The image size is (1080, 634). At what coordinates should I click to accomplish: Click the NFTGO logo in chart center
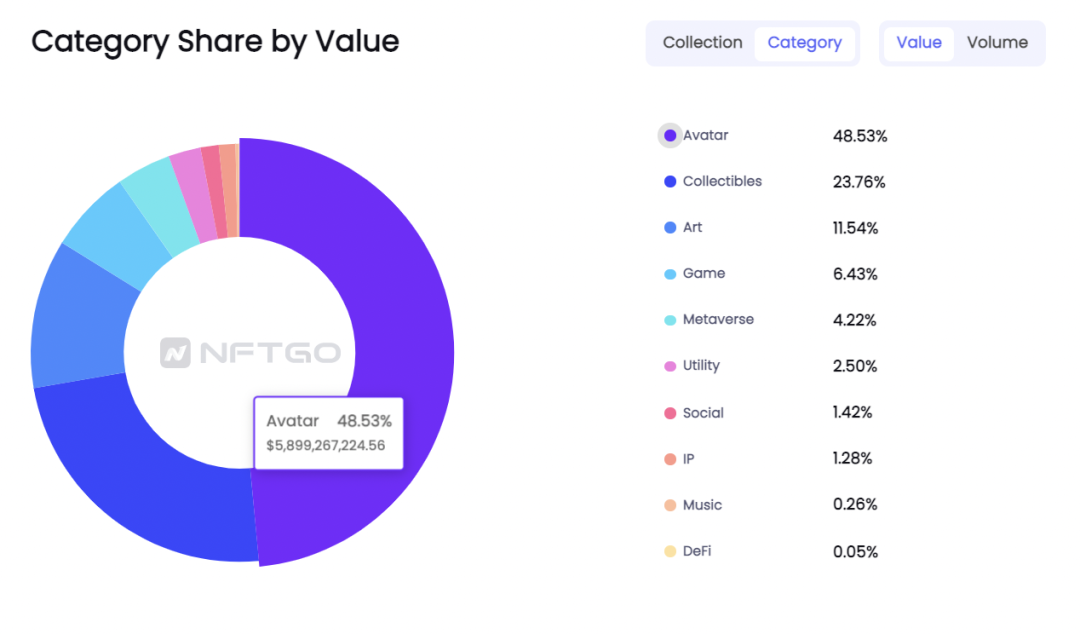(x=250, y=353)
